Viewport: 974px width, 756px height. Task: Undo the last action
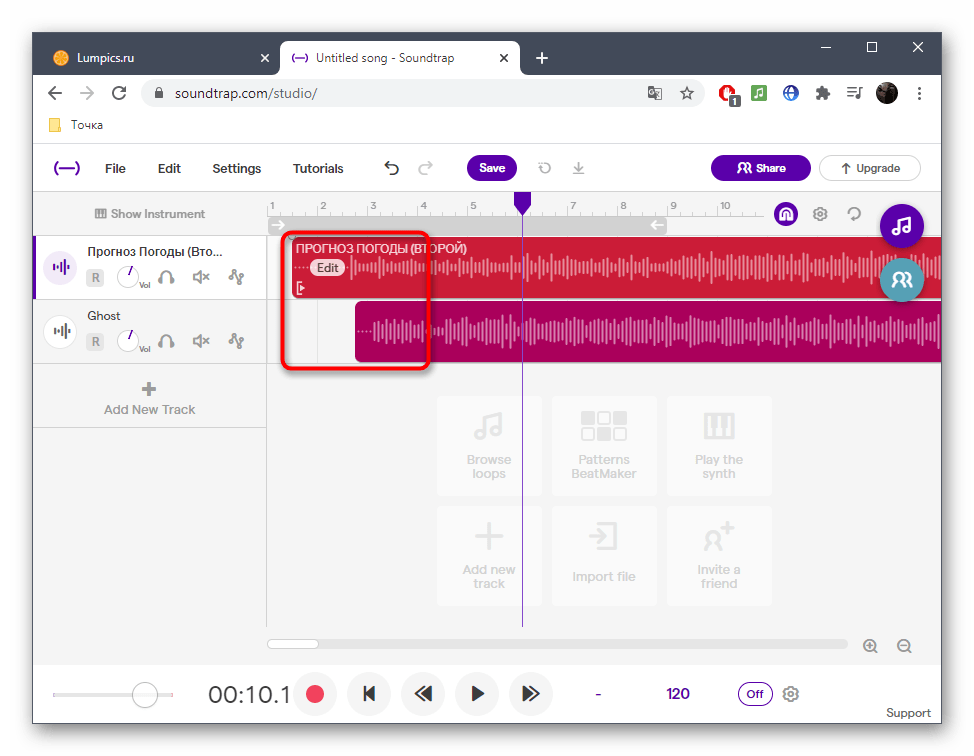point(391,168)
